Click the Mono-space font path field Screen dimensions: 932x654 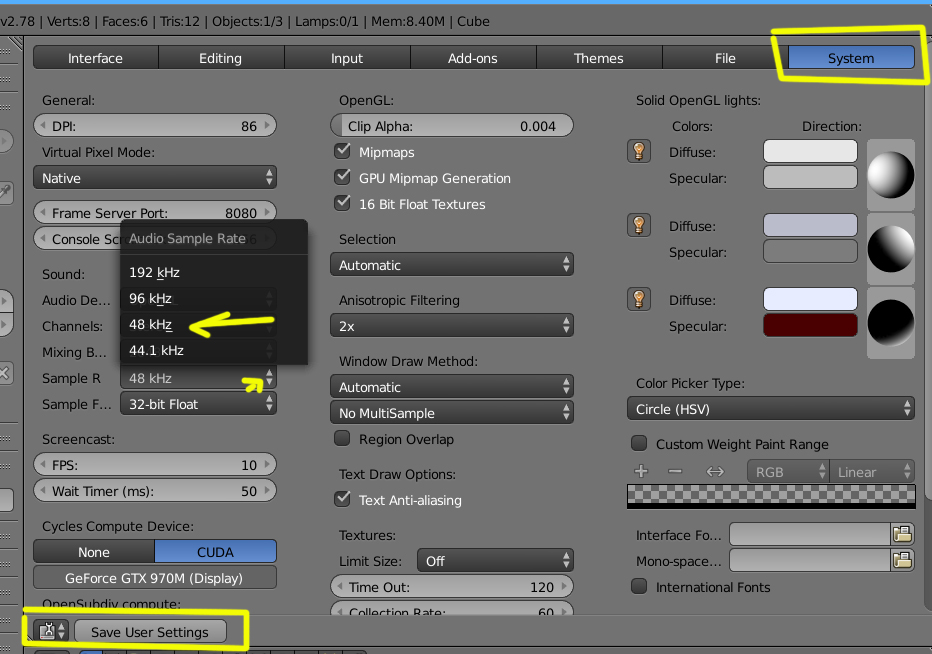810,560
